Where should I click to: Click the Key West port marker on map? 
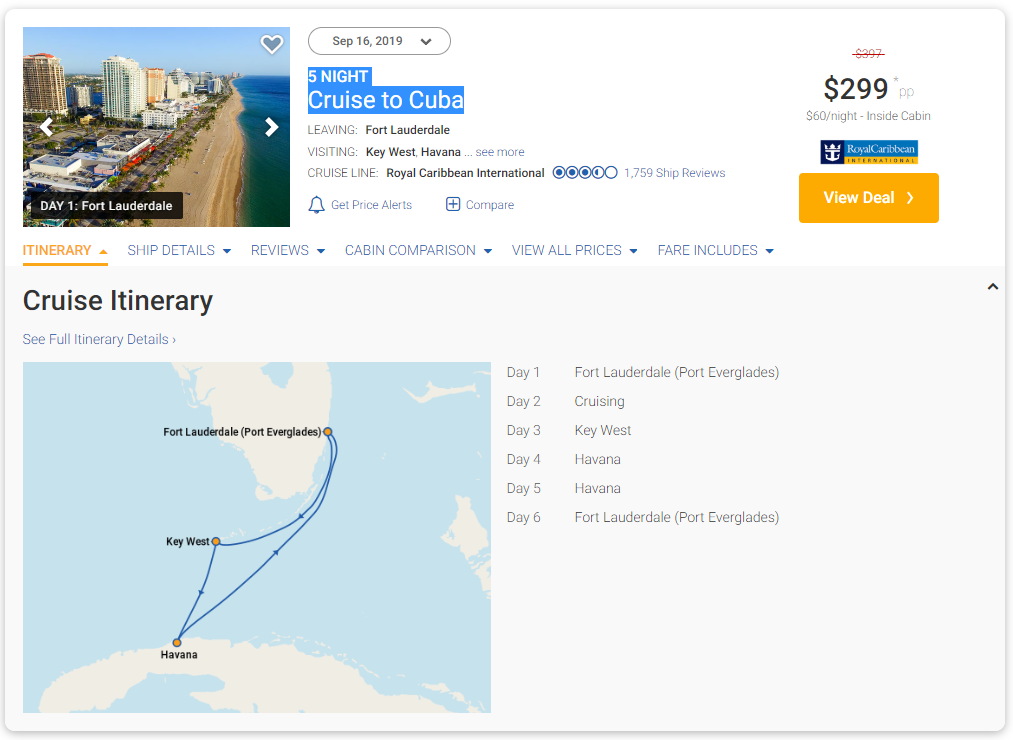216,542
